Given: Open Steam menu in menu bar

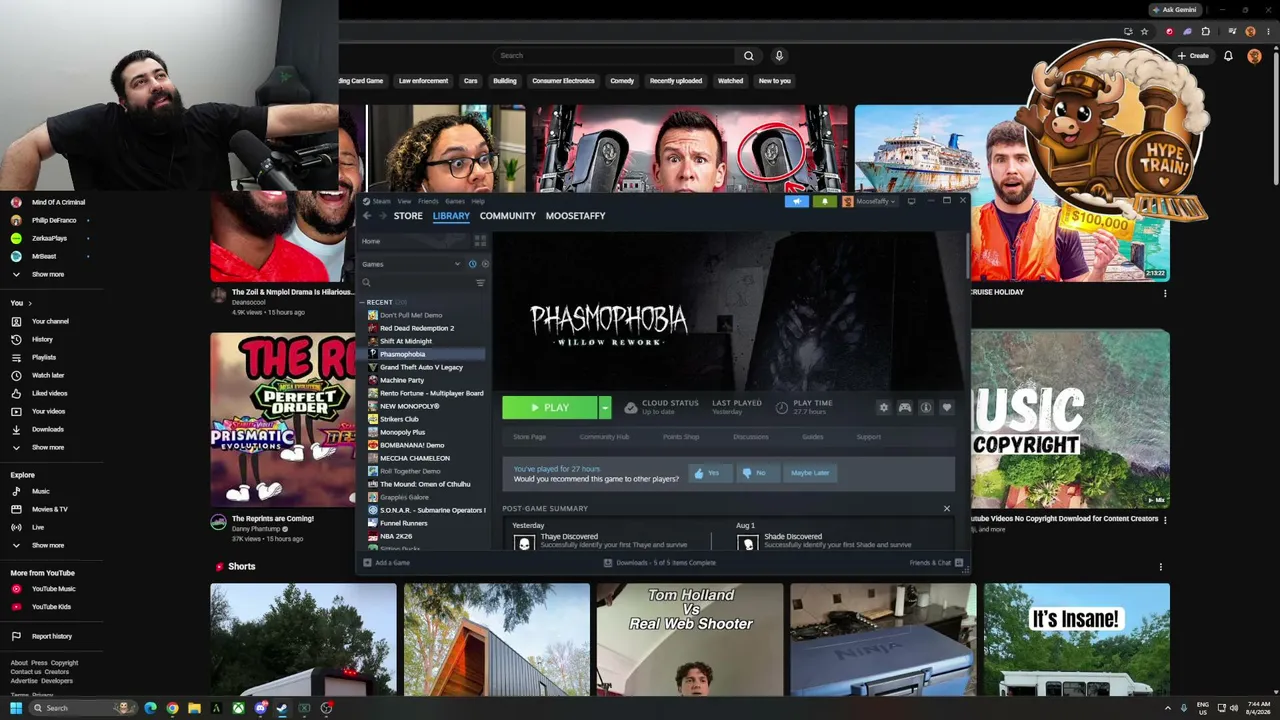Looking at the screenshot, I should (380, 201).
